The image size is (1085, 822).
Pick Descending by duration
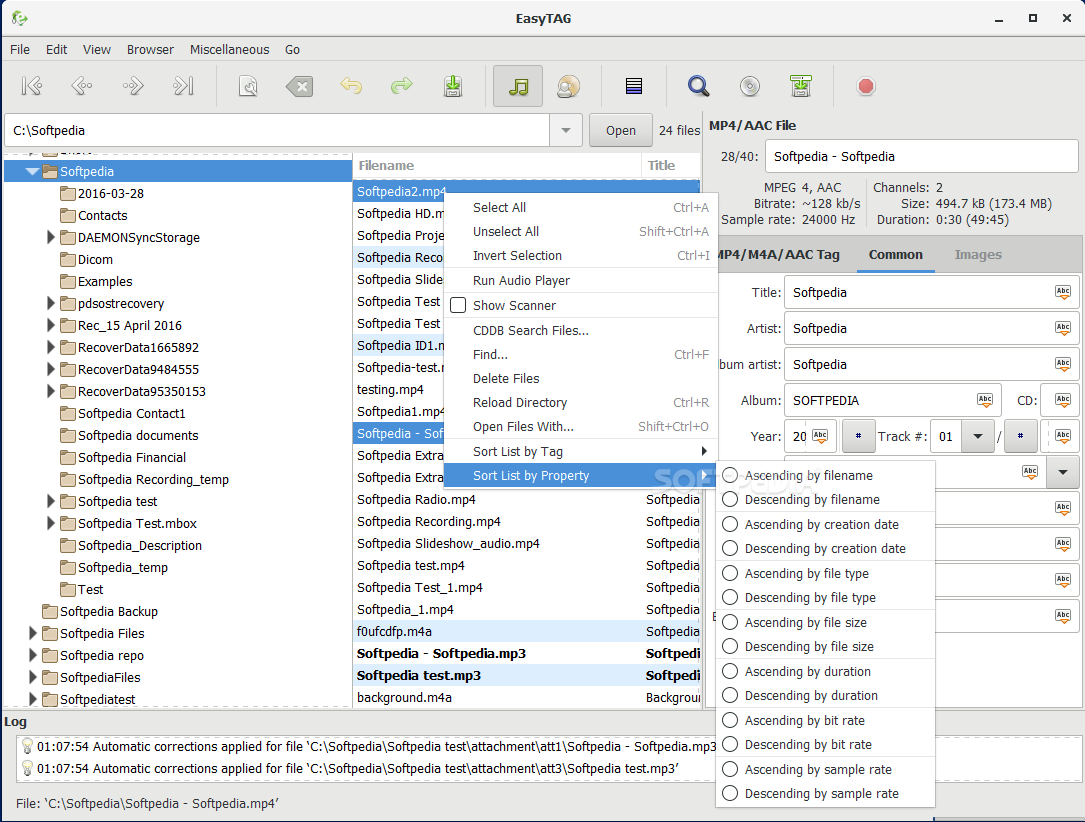pyautogui.click(x=826, y=695)
